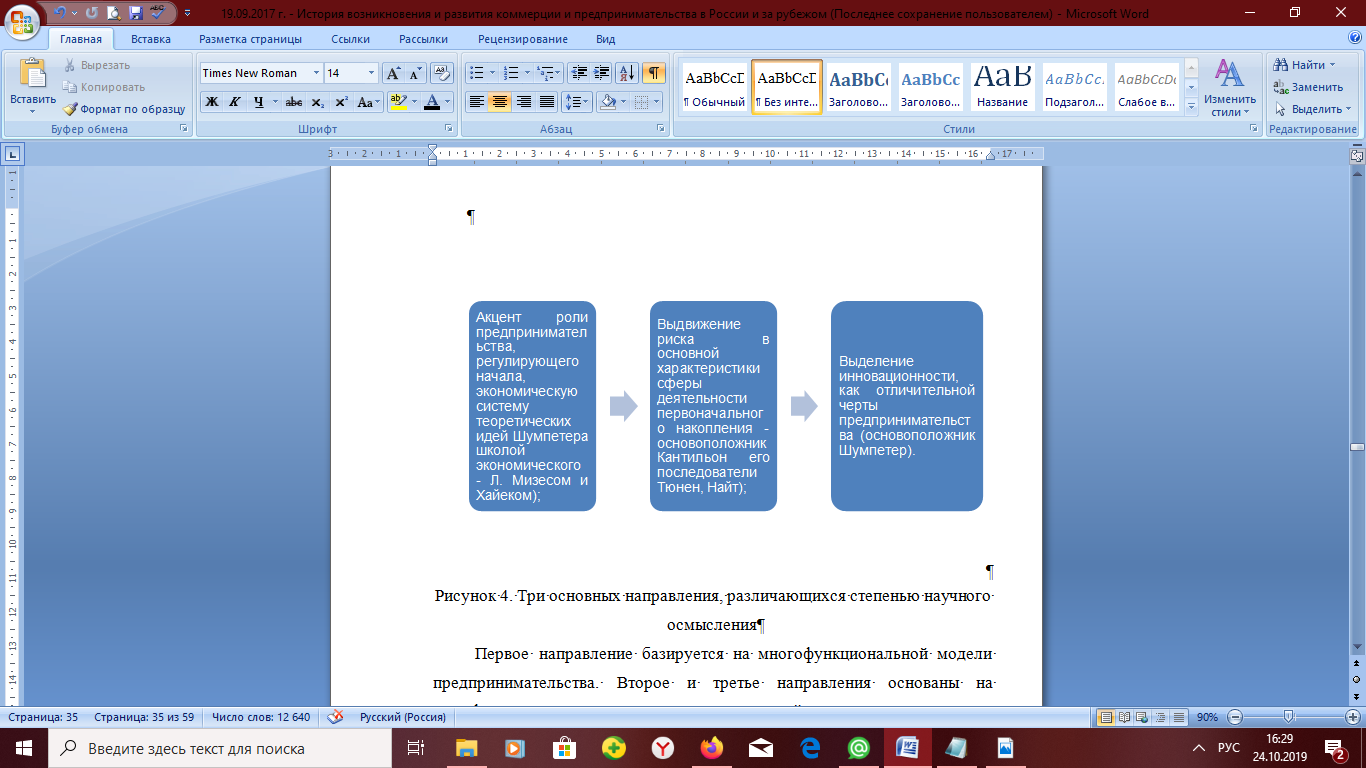Open Шрифт dialog launcher
The image size is (1366, 768).
449,129
